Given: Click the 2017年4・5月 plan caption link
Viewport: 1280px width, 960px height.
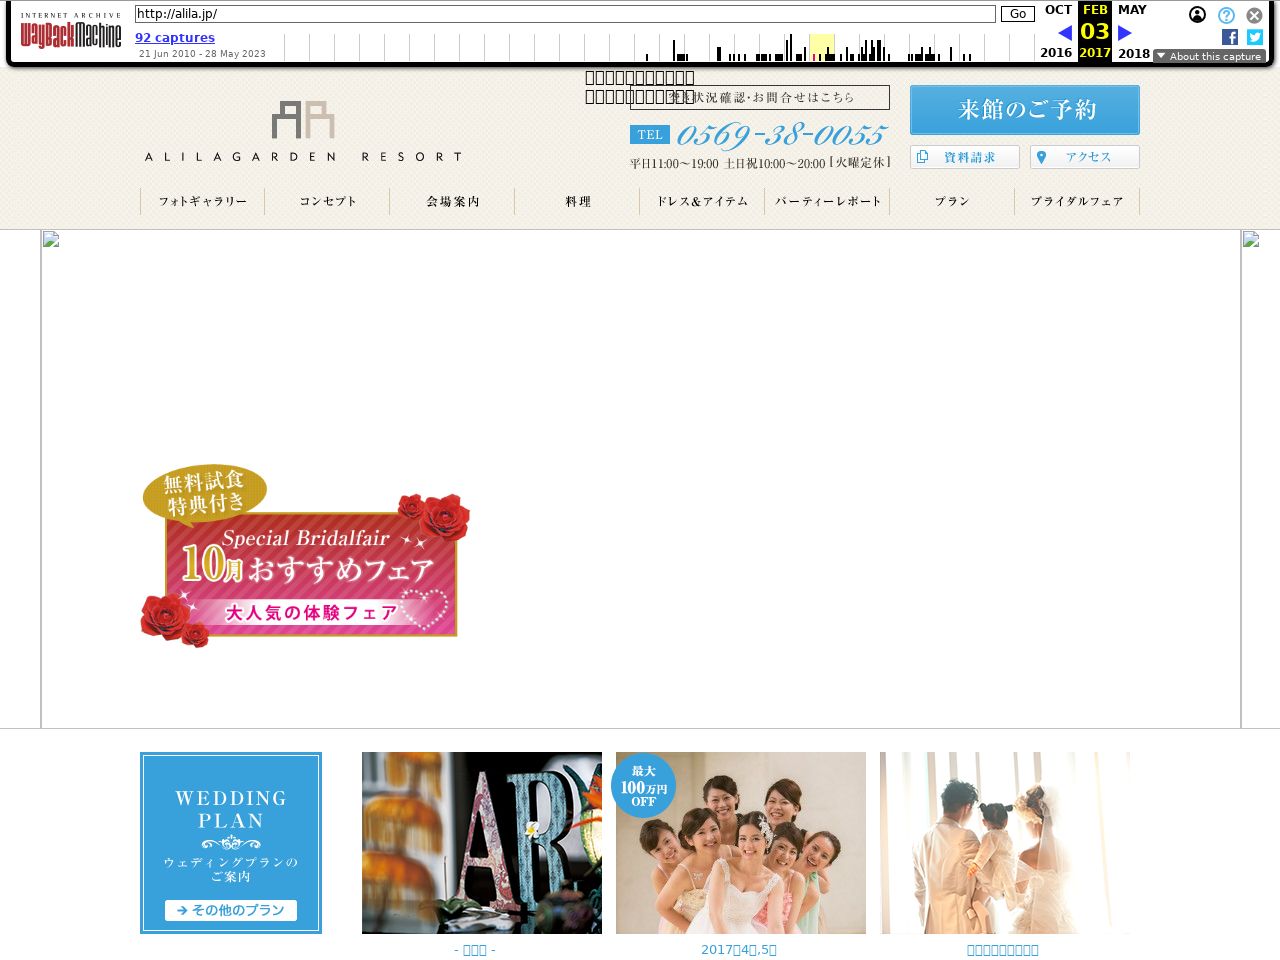Looking at the screenshot, I should (739, 950).
